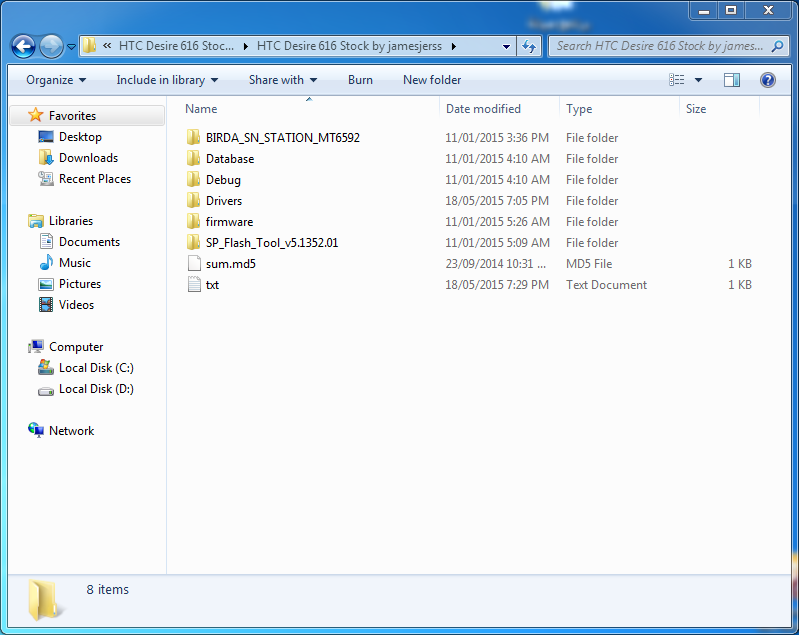Click the Back navigation arrow button

pos(23,46)
